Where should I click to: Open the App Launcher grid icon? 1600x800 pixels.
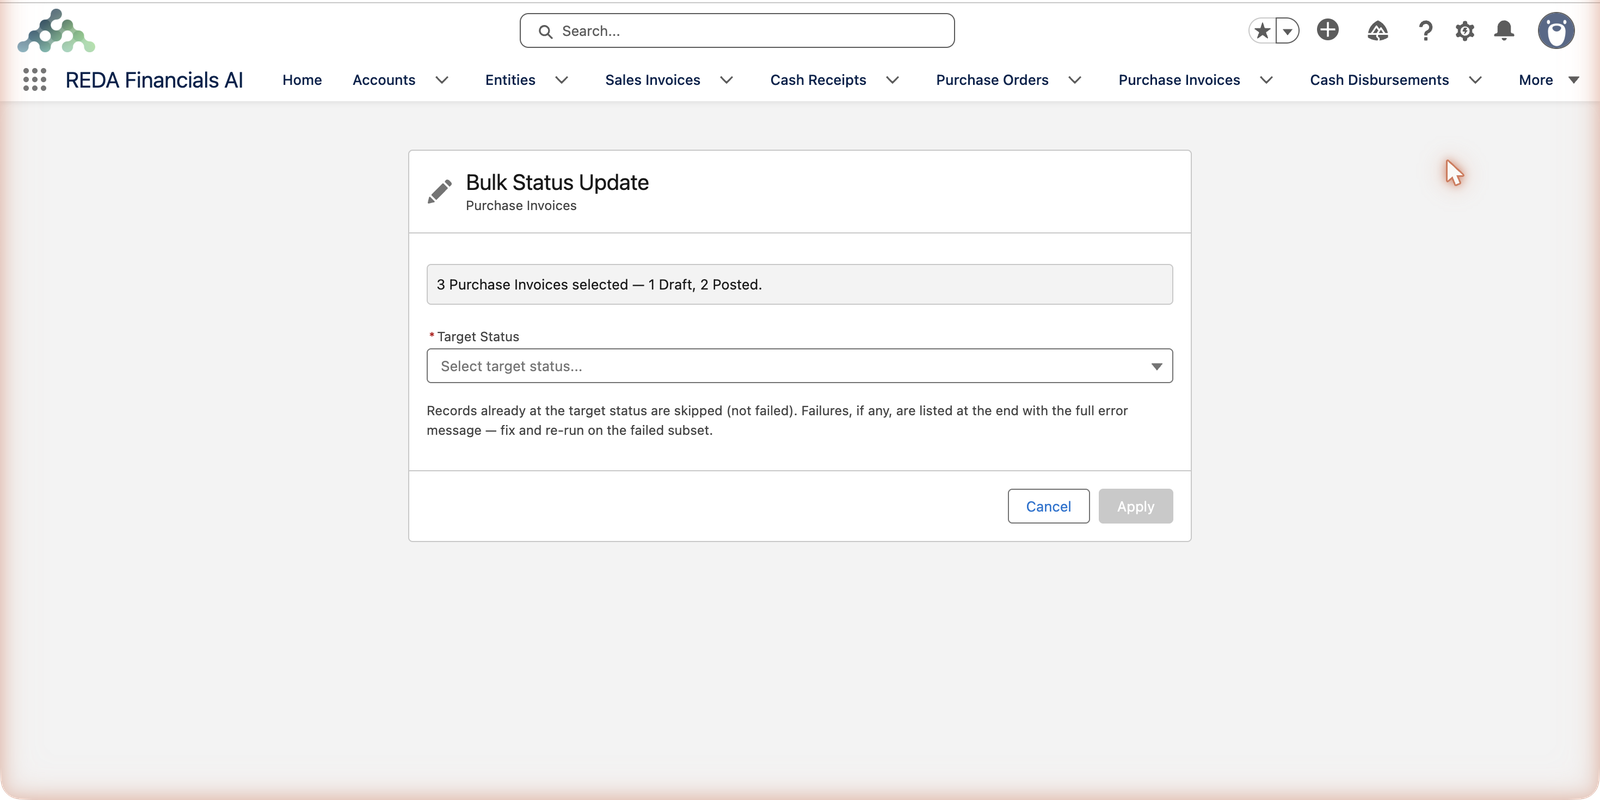(35, 80)
